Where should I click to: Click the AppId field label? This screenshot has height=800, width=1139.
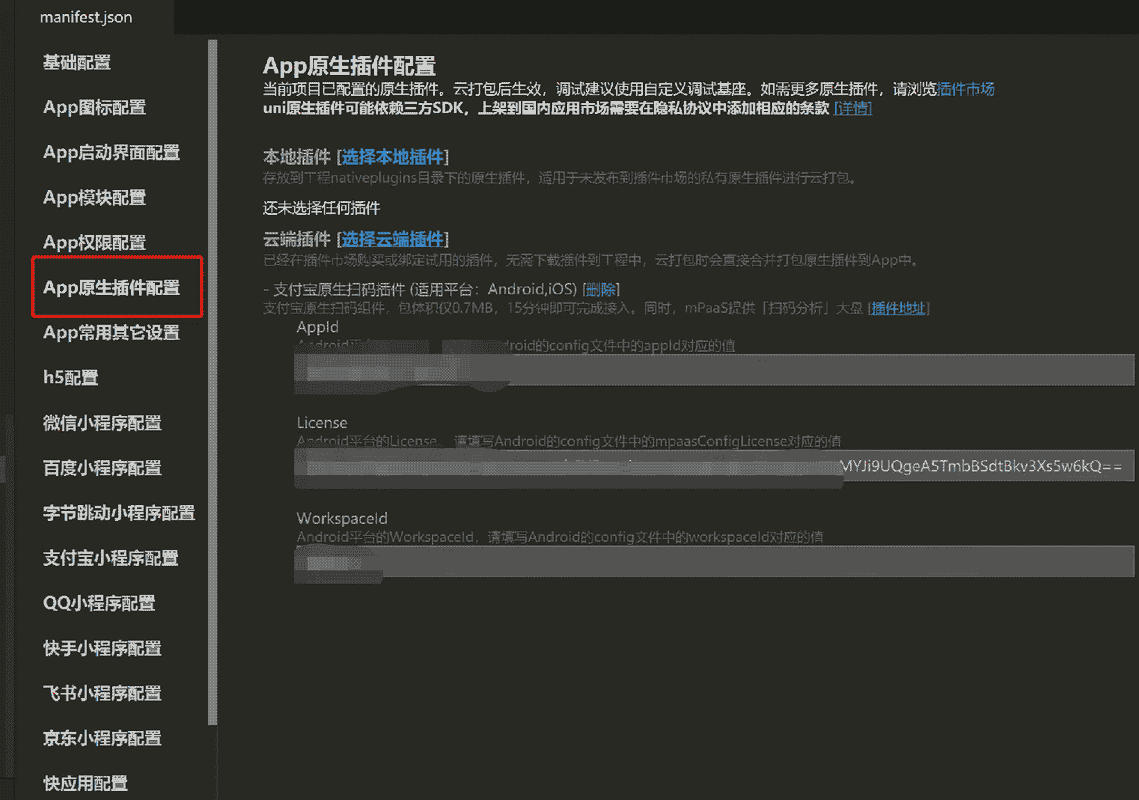click(x=317, y=327)
